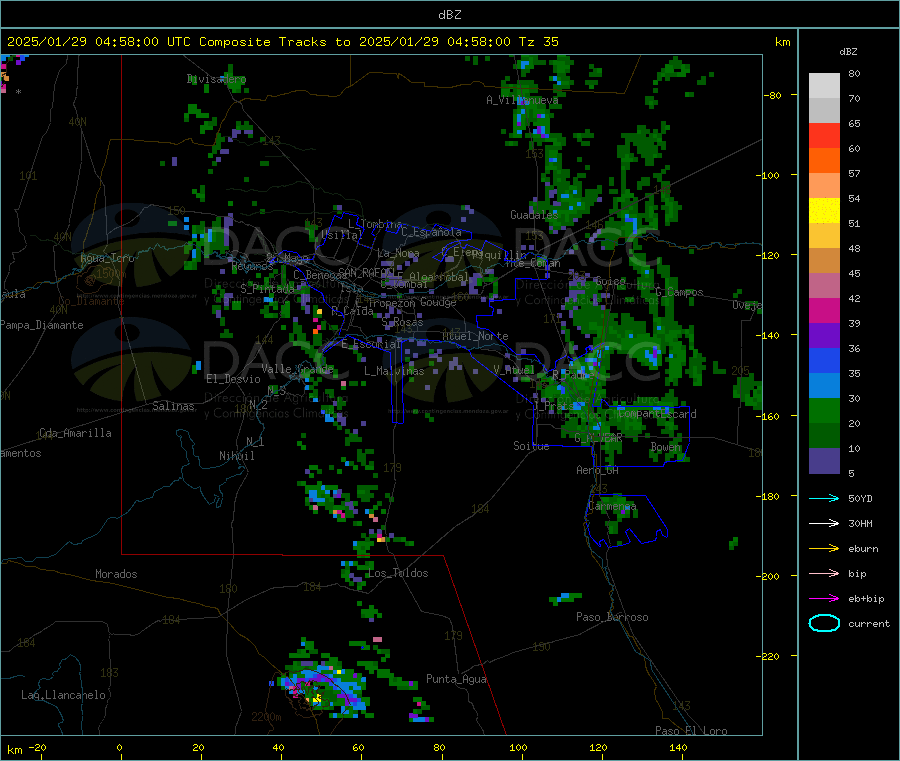Click the 'Atuel_Norte' place label
This screenshot has width=900, height=761.
click(475, 336)
